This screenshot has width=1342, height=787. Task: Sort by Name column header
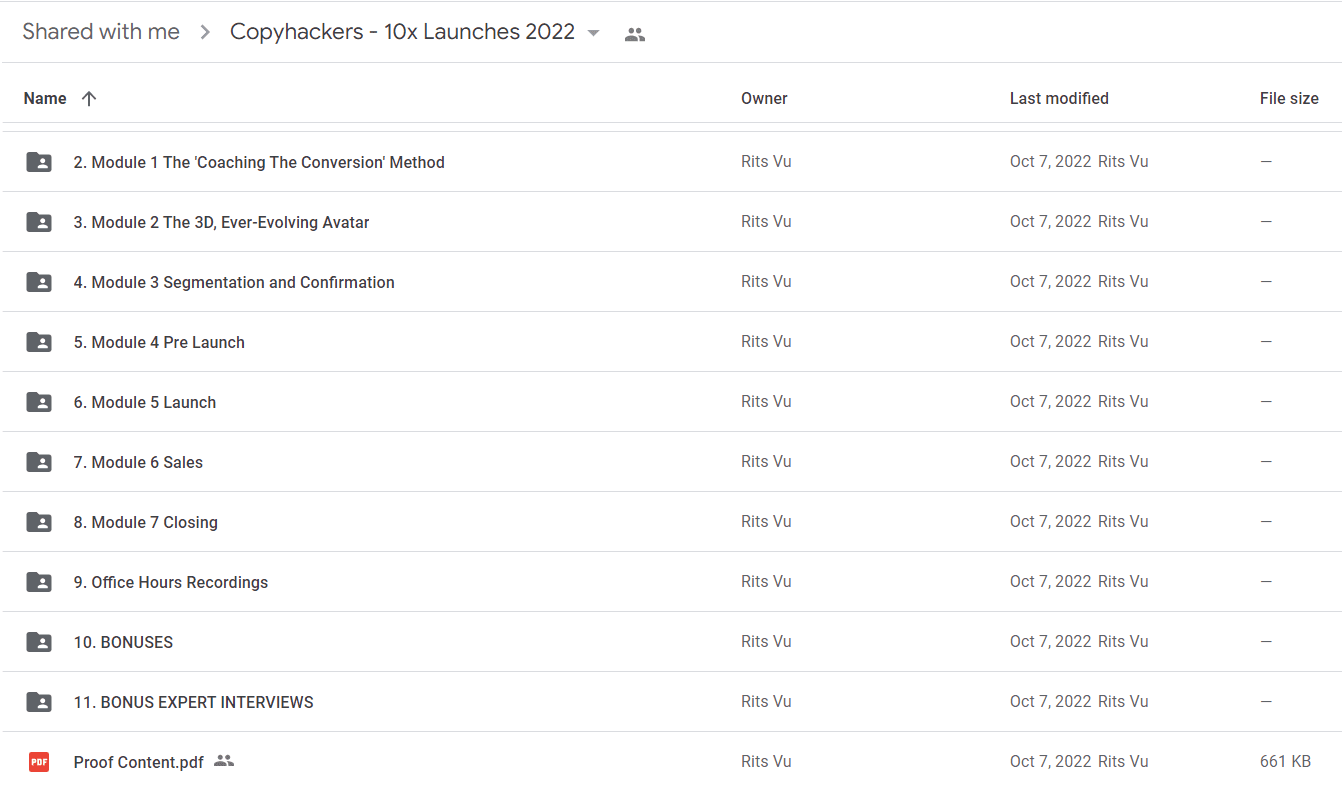[45, 98]
